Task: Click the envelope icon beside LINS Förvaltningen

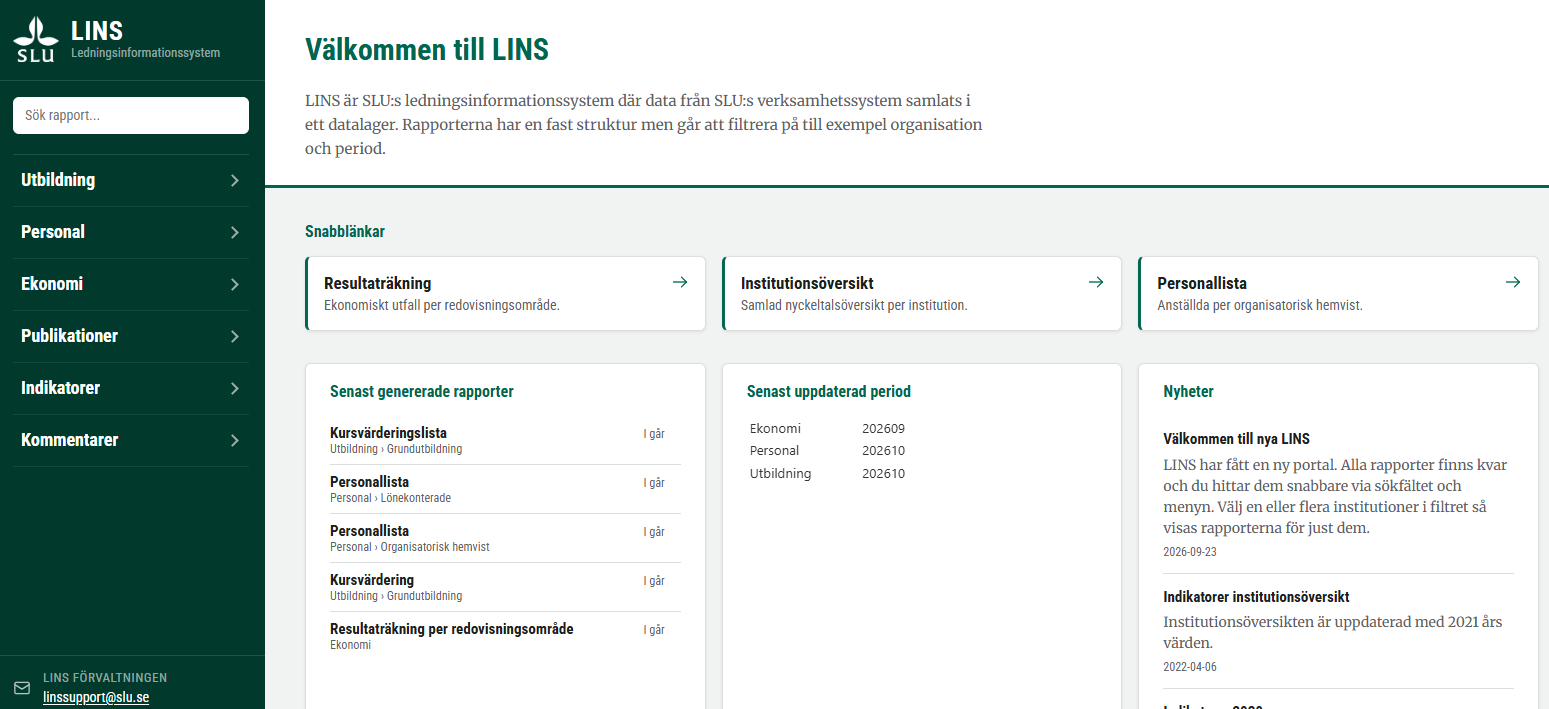Action: coord(22,688)
